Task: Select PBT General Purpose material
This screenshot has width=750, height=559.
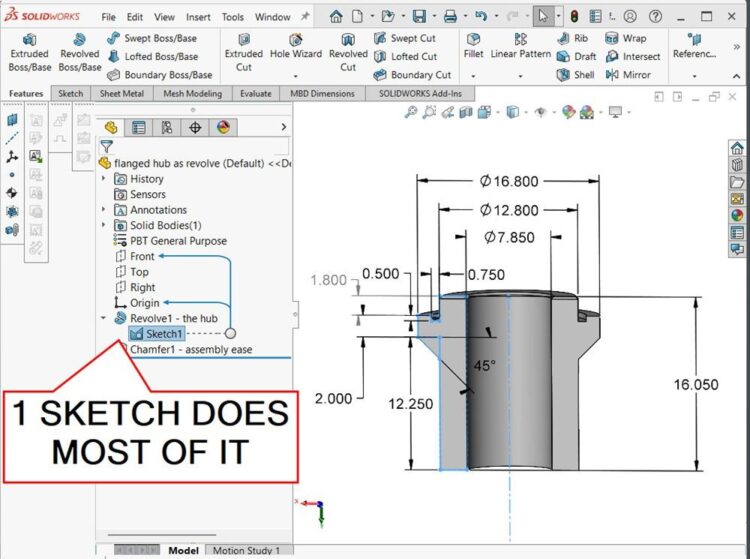Action: [170, 241]
